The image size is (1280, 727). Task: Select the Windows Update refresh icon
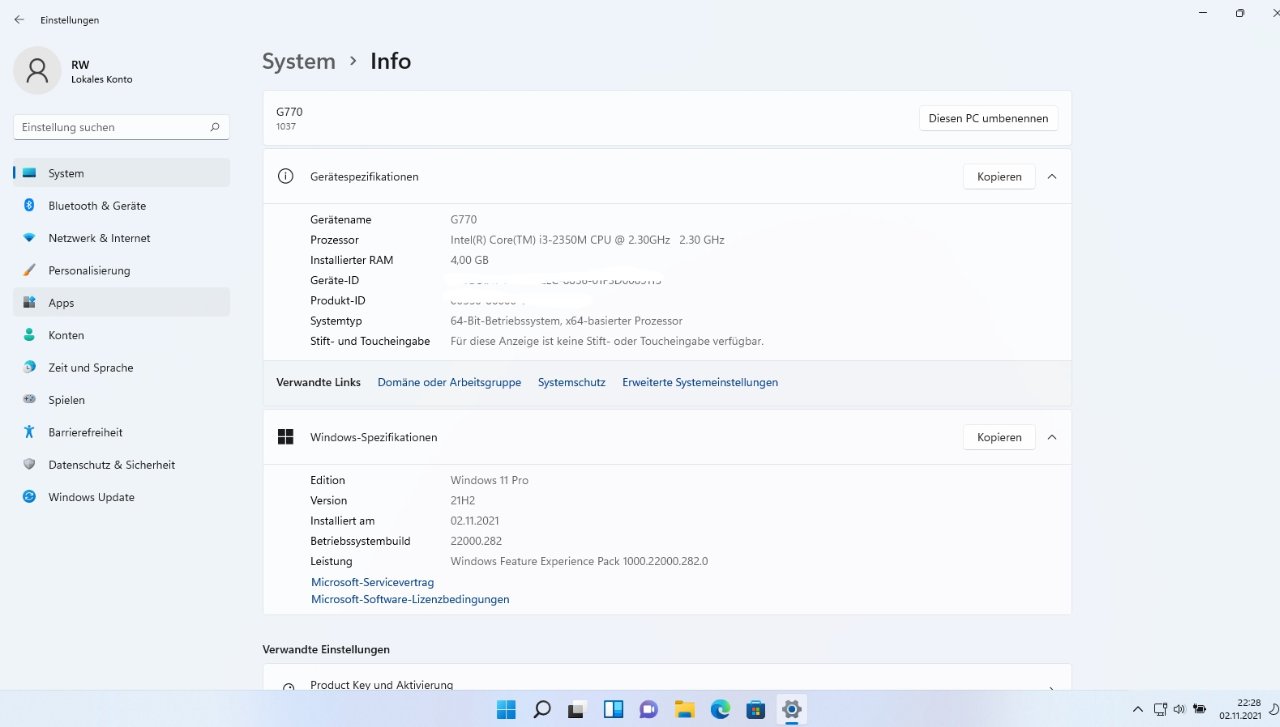(29, 496)
